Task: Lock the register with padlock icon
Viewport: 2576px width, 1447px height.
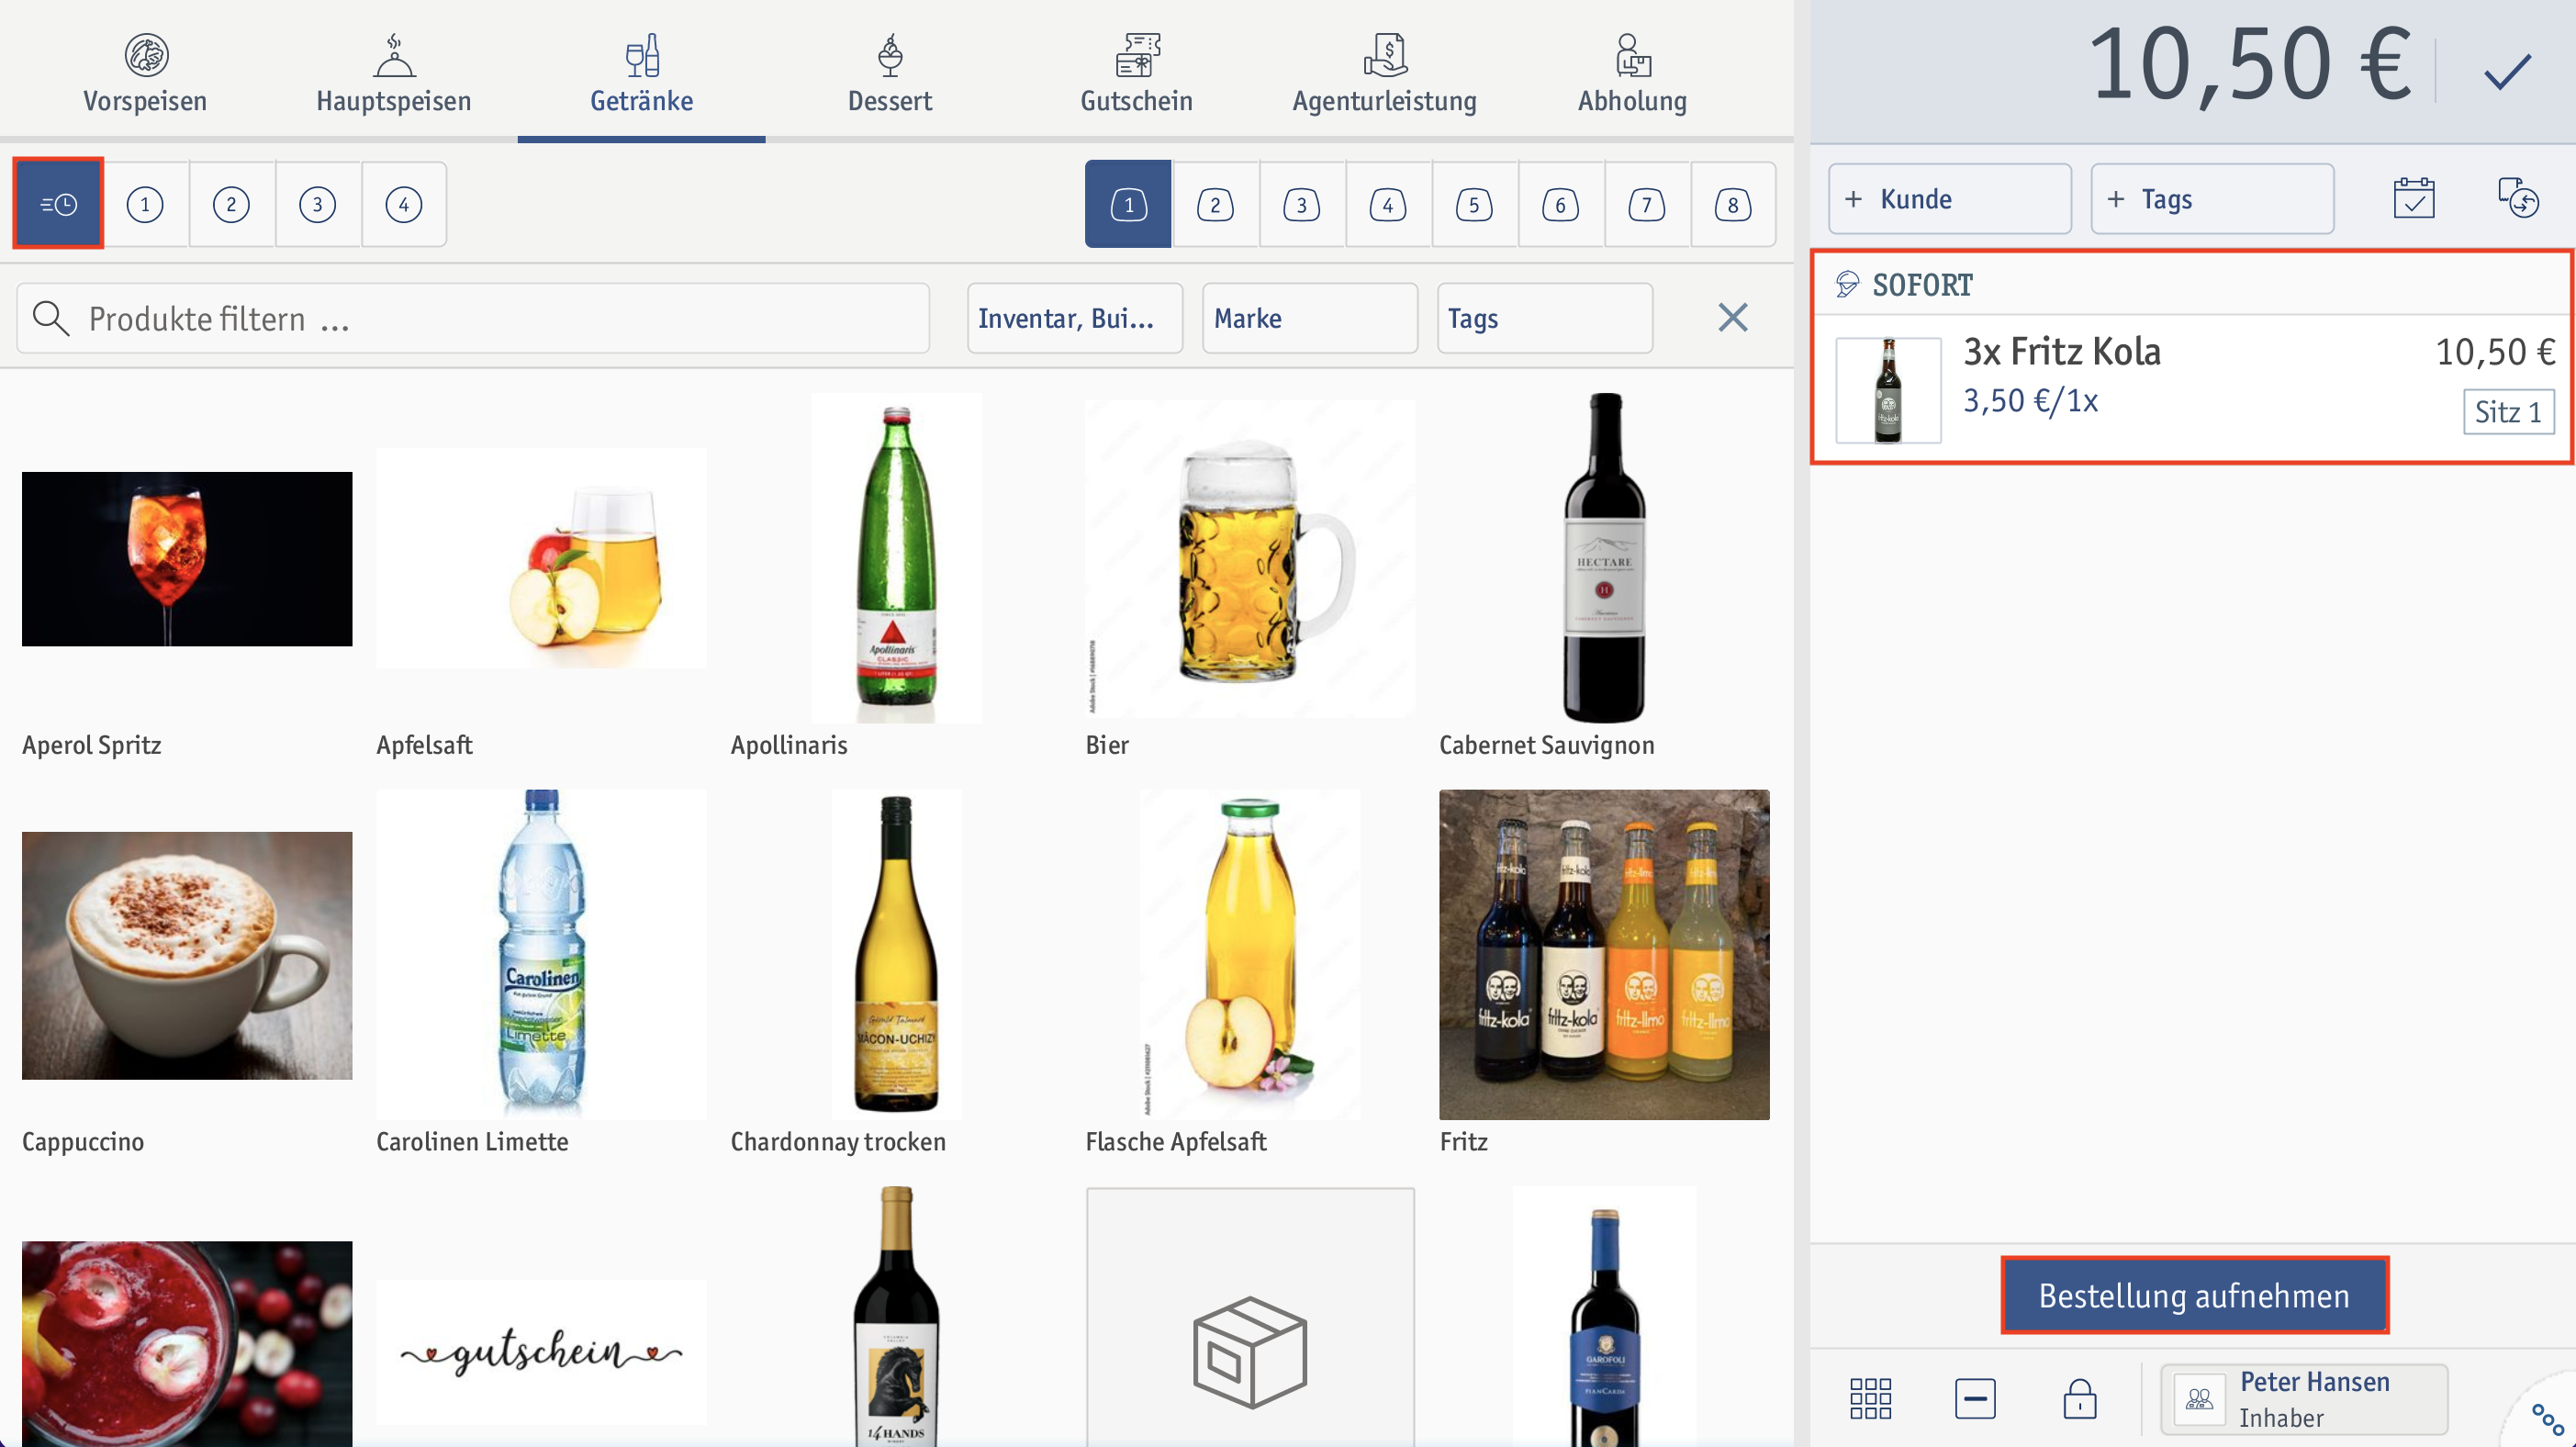Action: pyautogui.click(x=2079, y=1398)
